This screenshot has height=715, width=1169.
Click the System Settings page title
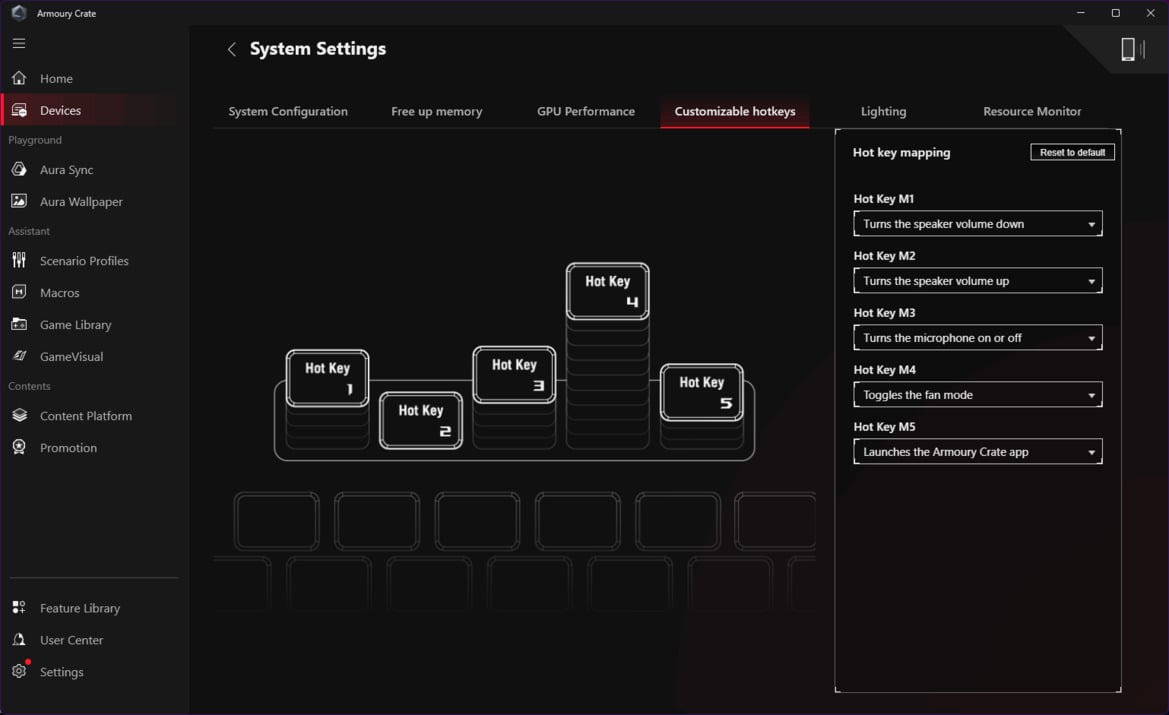318,49
